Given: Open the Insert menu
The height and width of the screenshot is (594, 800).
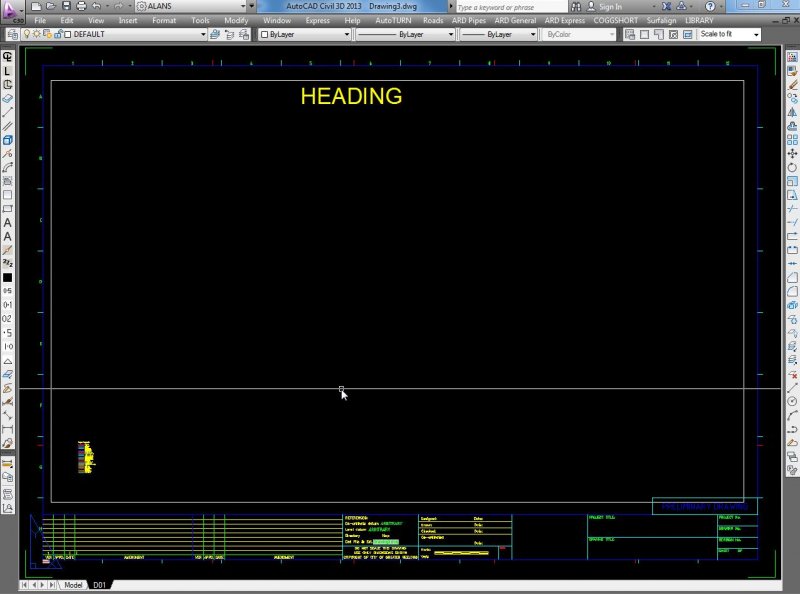Looking at the screenshot, I should pos(128,20).
